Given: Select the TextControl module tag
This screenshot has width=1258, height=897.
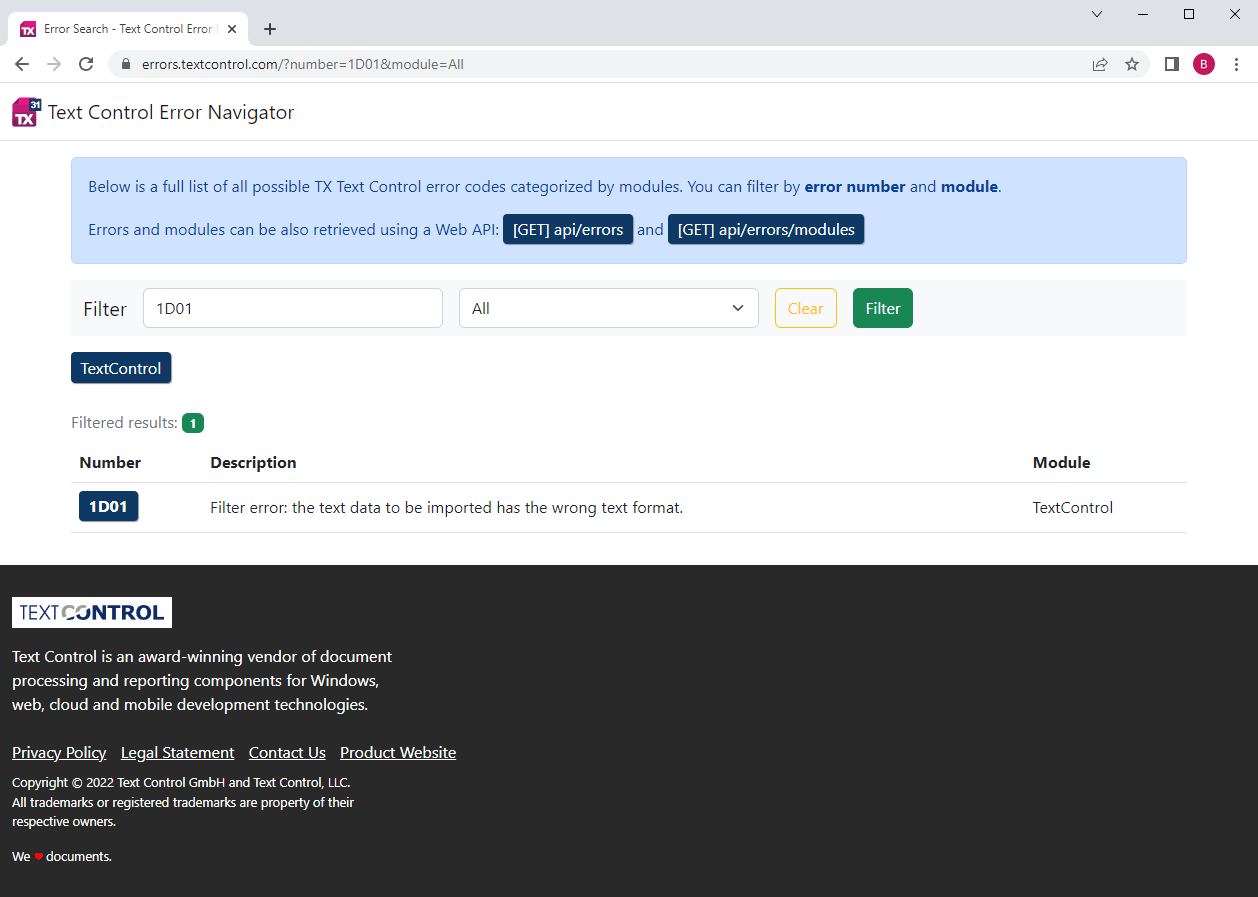Looking at the screenshot, I should [121, 368].
